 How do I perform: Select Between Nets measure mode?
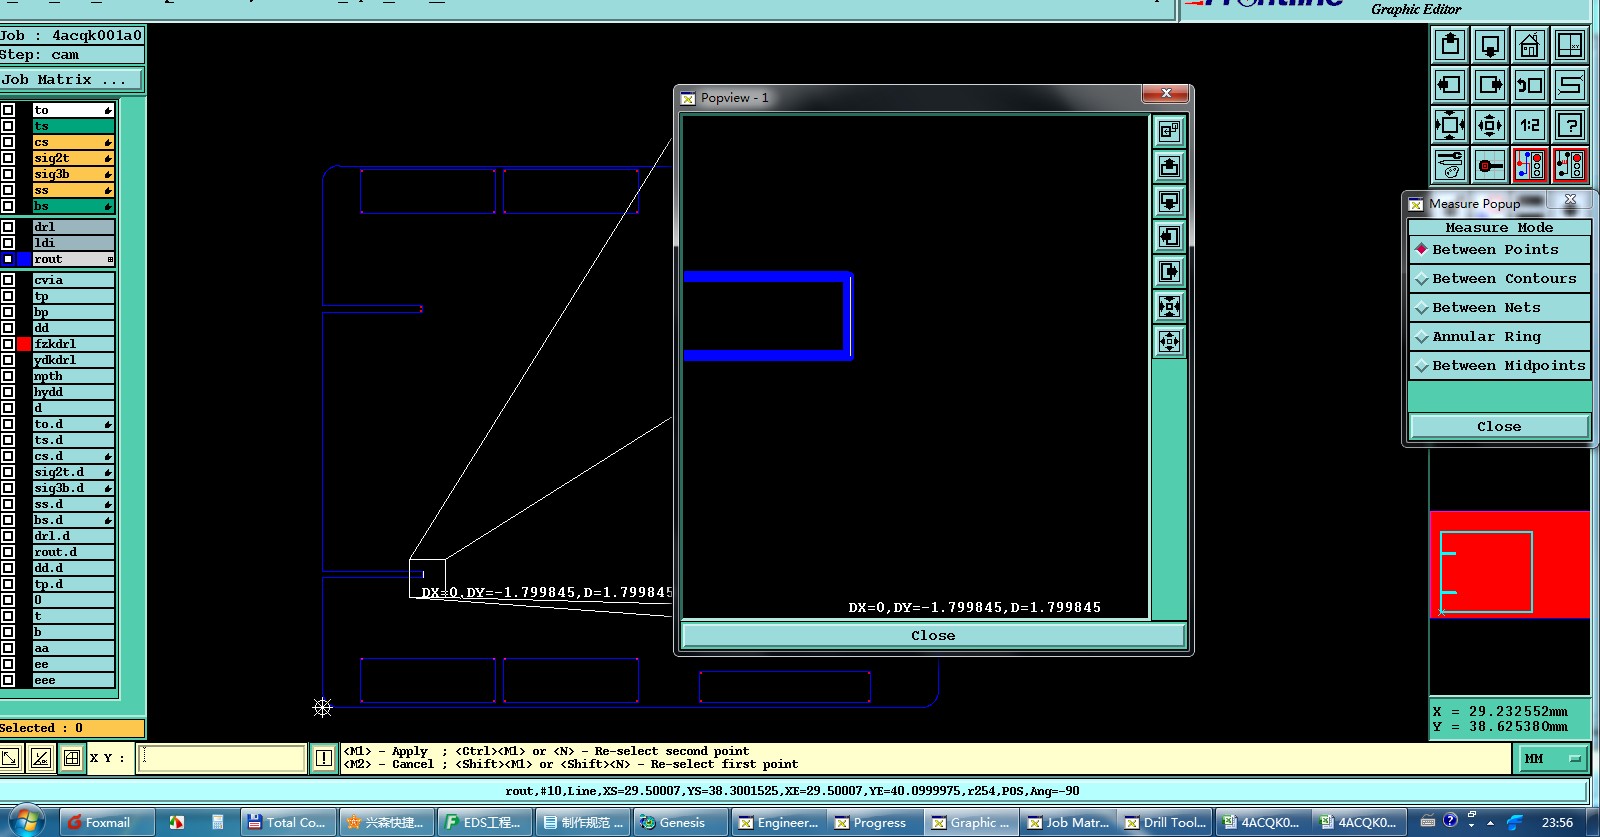click(x=1498, y=307)
